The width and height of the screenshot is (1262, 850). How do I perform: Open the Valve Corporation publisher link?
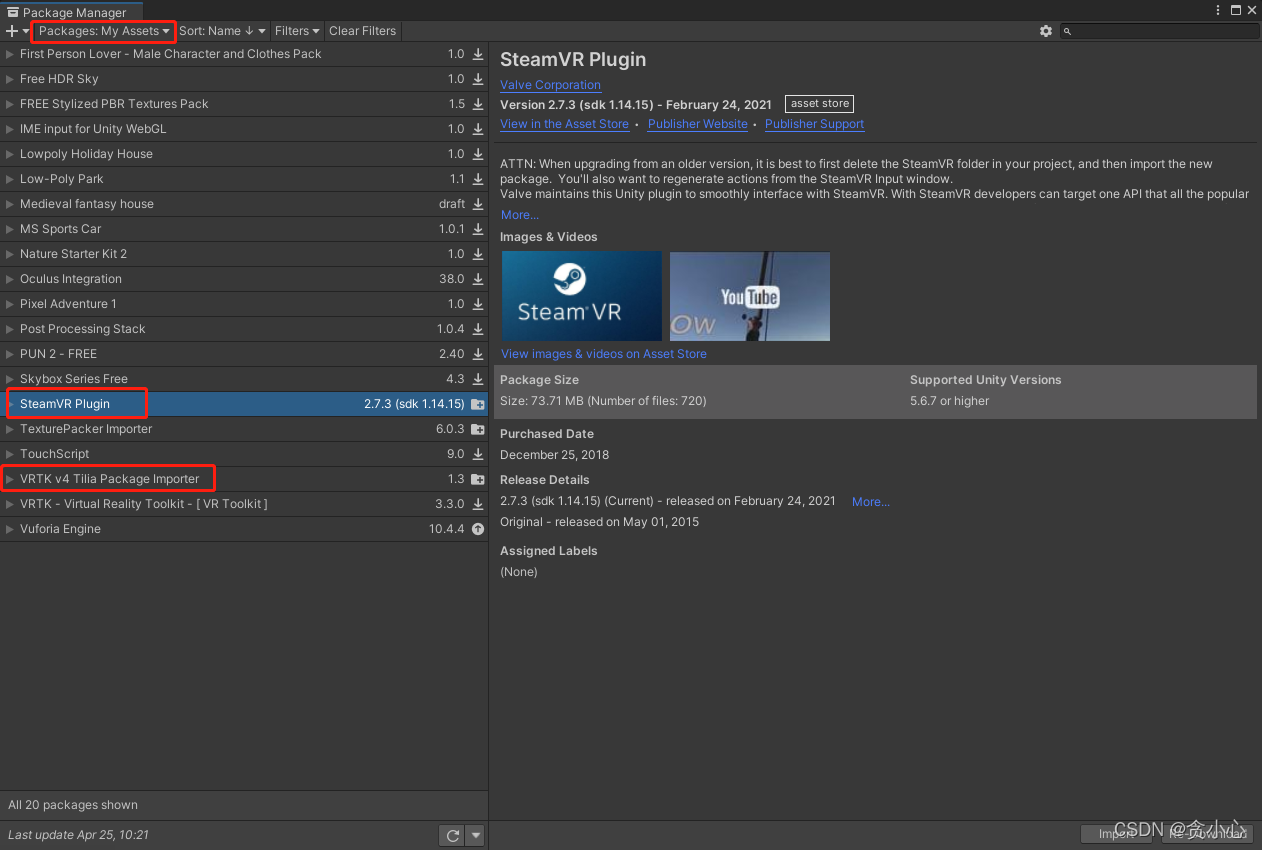[x=550, y=85]
